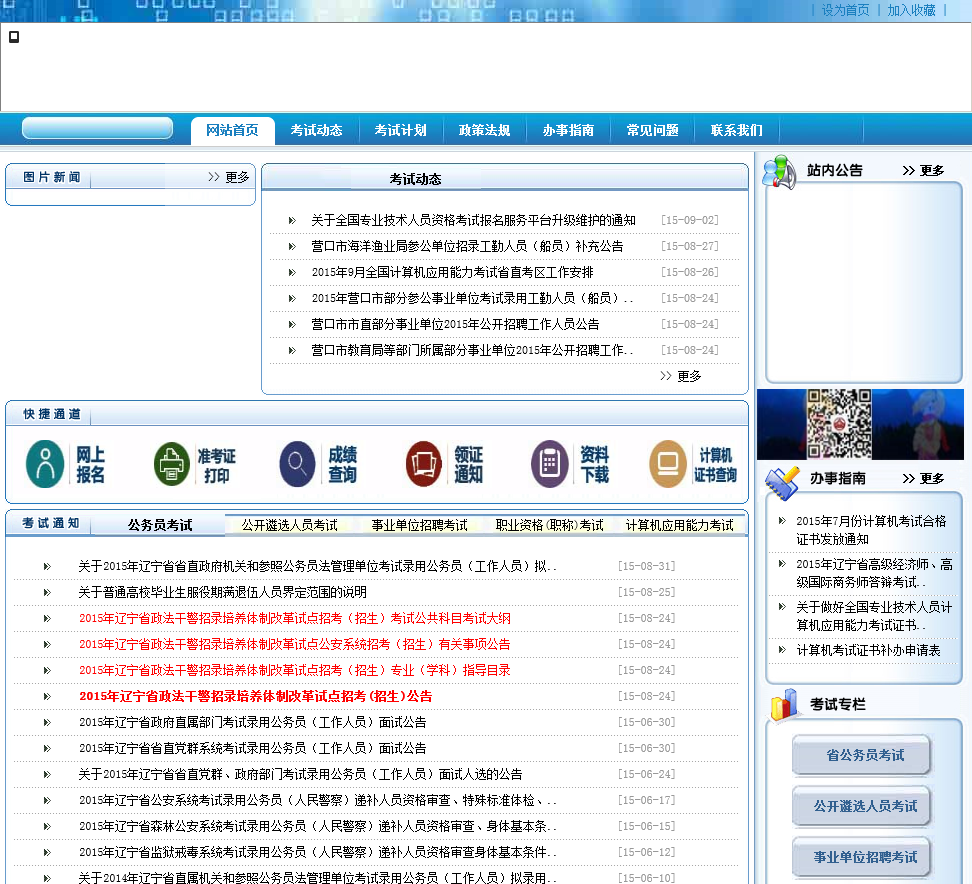The image size is (972, 884).
Task: Select the 事业单位招聘考试 tab
Action: [419, 525]
